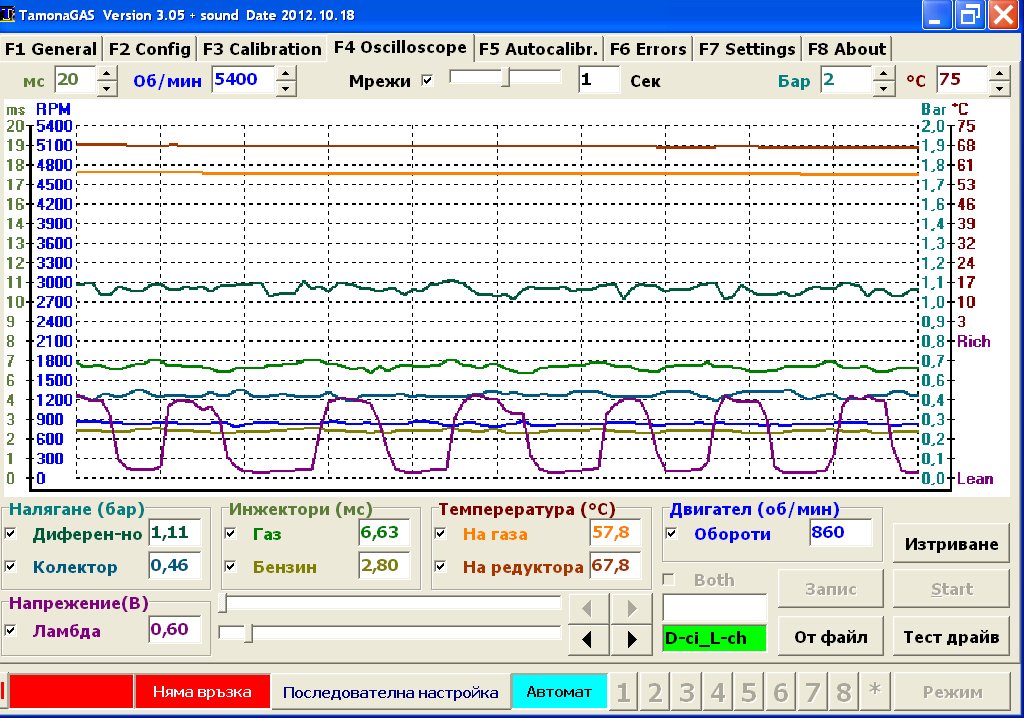Toggle the Мрежи grid checkbox
Image resolution: width=1024 pixels, height=718 pixels.
(x=428, y=81)
